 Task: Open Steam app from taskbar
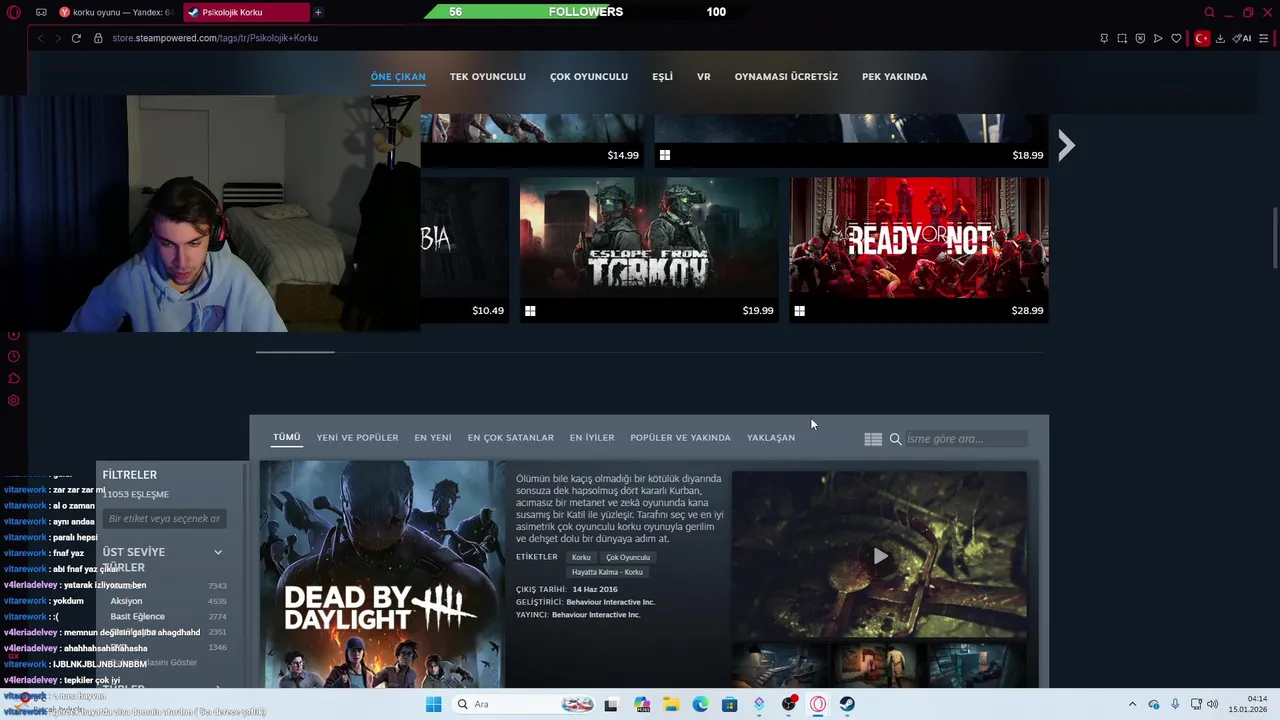click(x=847, y=704)
